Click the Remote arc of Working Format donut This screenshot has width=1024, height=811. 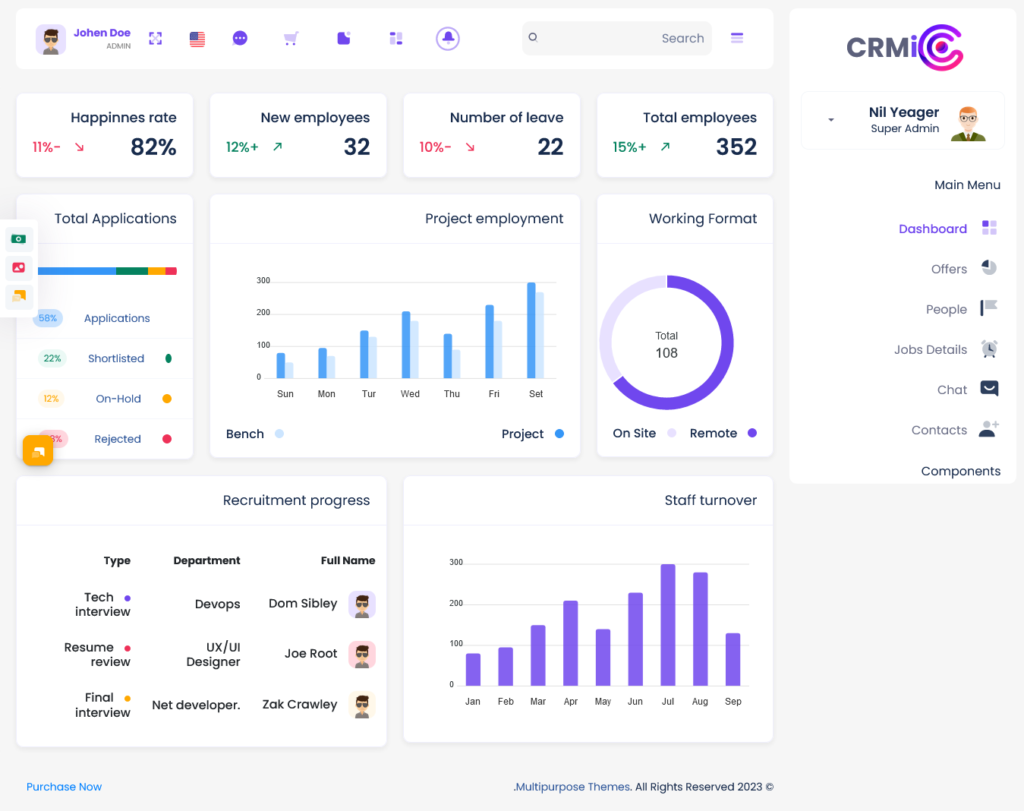coord(727,343)
